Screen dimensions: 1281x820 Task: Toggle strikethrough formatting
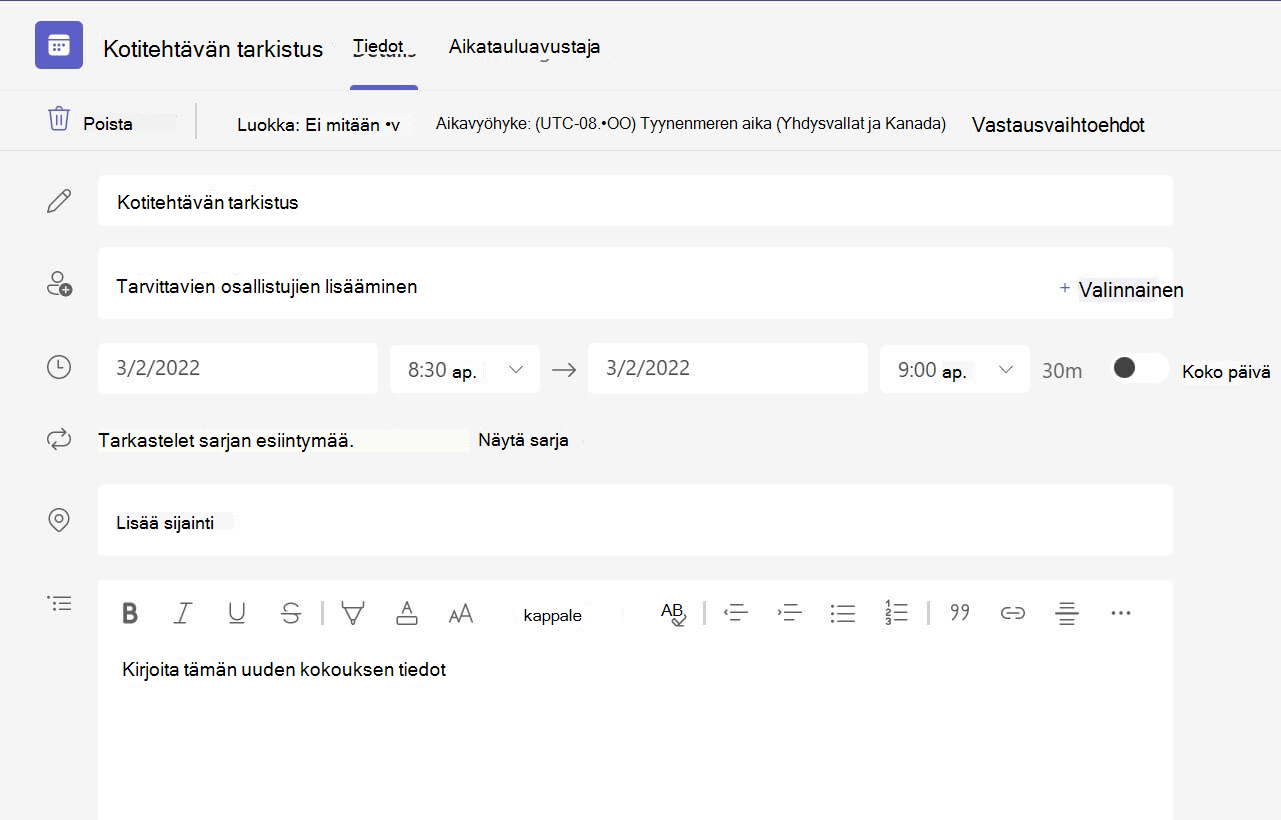[291, 613]
